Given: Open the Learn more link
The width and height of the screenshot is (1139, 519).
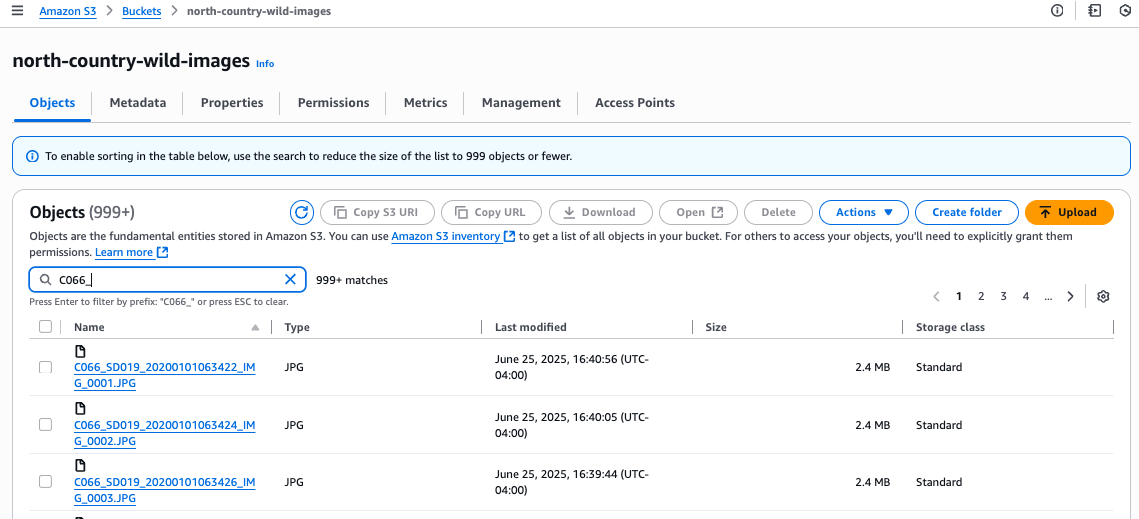Looking at the screenshot, I should coord(131,252).
